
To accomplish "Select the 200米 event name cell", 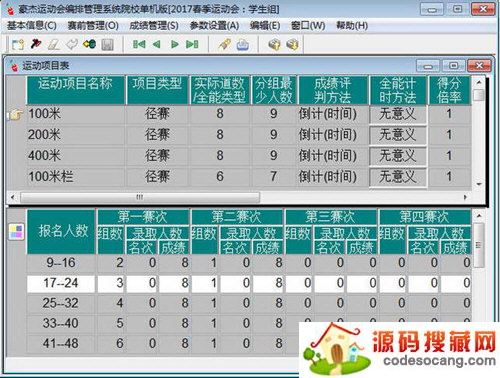I will tap(75, 135).
